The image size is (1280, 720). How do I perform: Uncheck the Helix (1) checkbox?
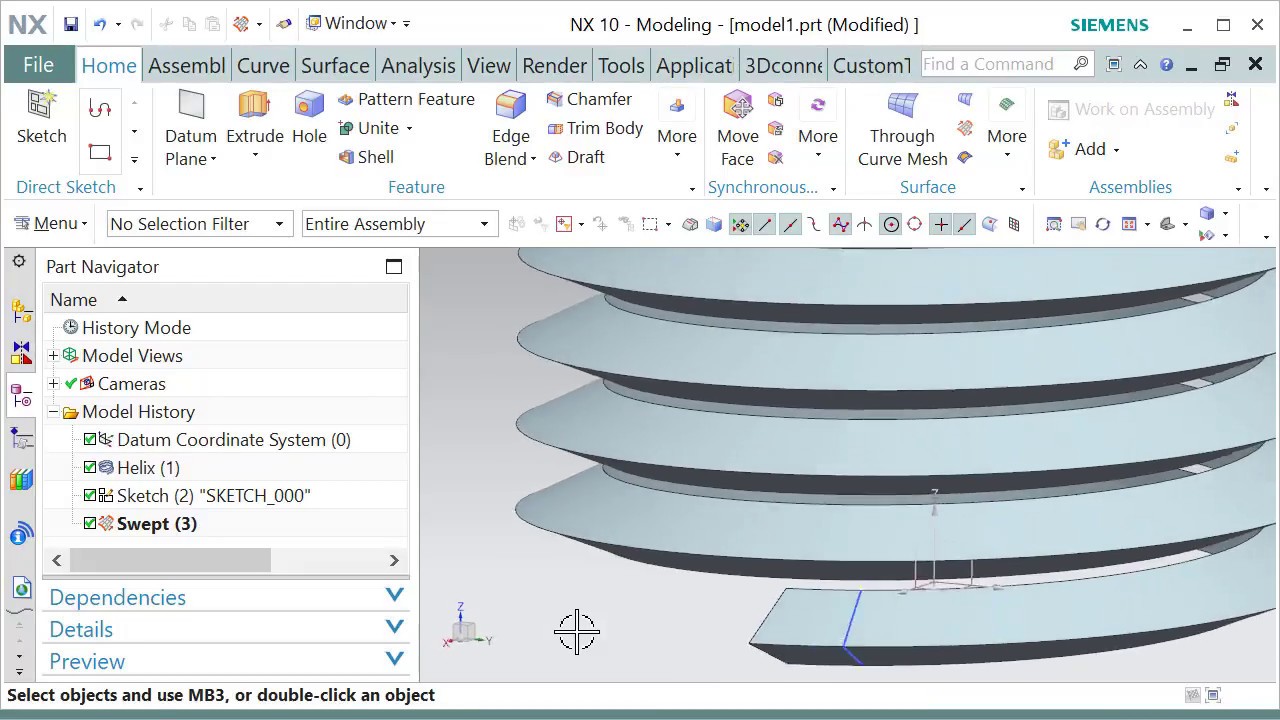point(90,468)
